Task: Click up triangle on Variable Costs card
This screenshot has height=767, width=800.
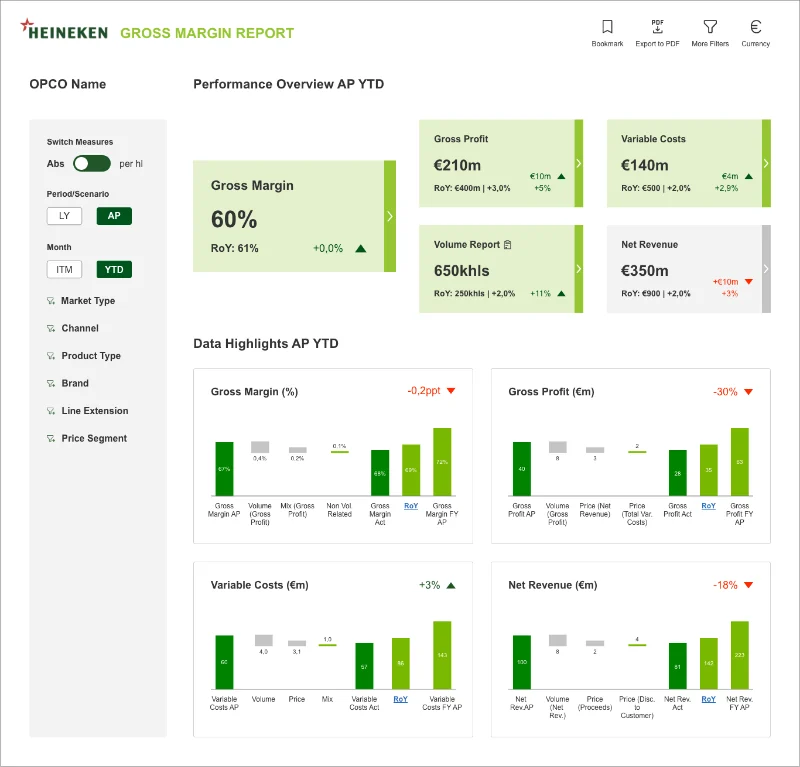Action: [748, 177]
